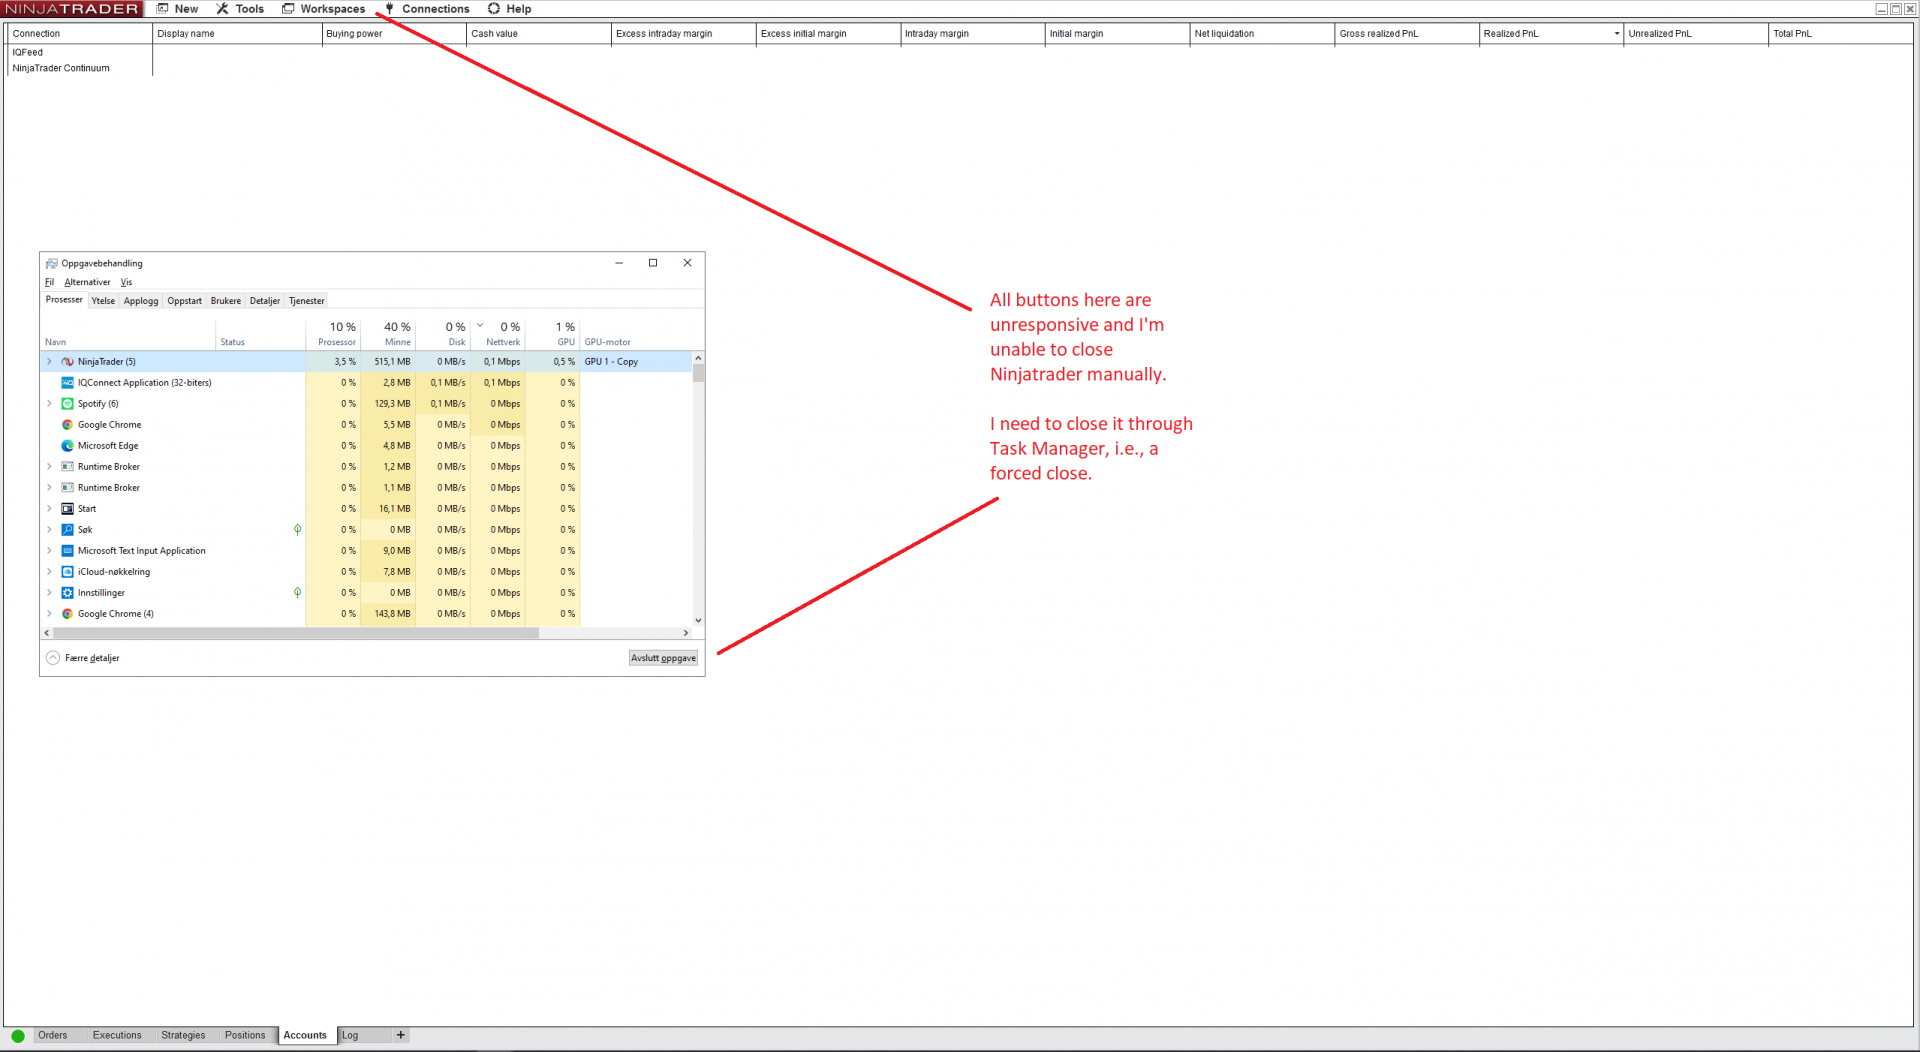The width and height of the screenshot is (1920, 1052).
Task: Click Færre detaljer to collapse Task Manager
Action: (x=83, y=658)
